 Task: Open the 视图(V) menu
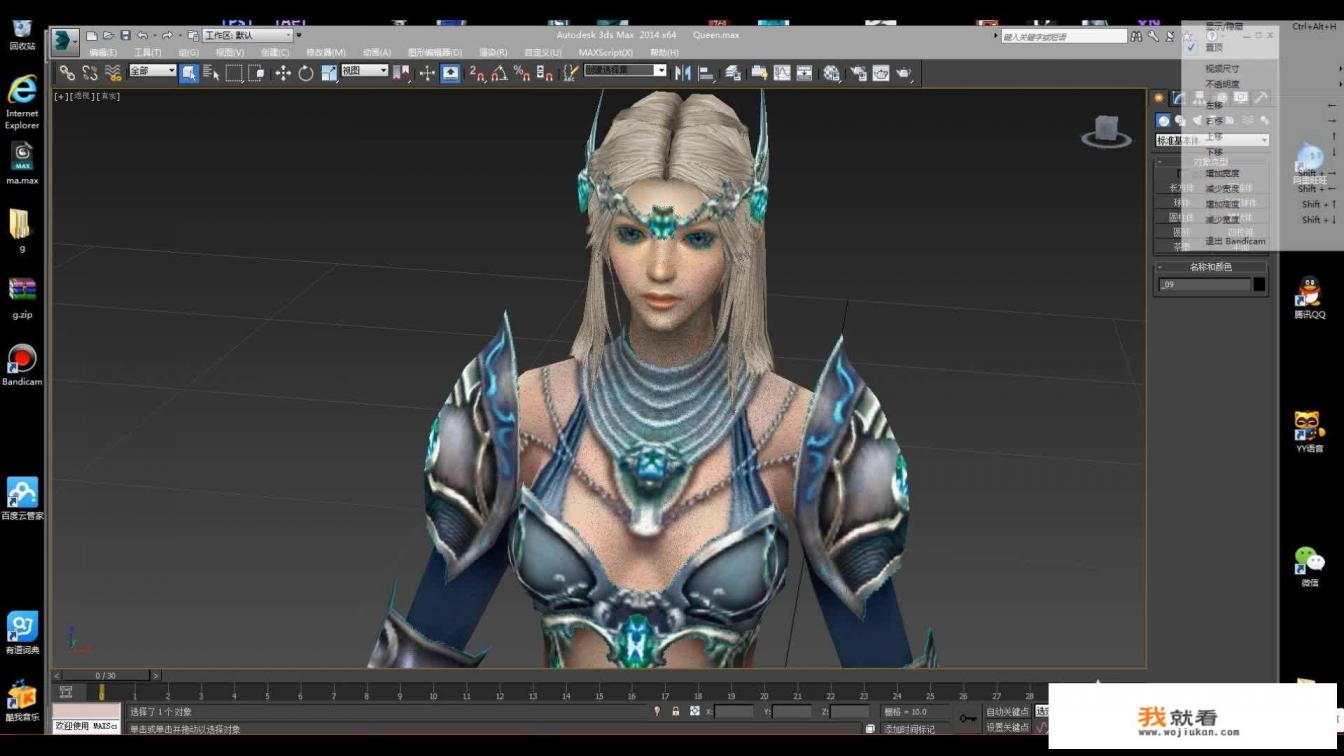[230, 53]
